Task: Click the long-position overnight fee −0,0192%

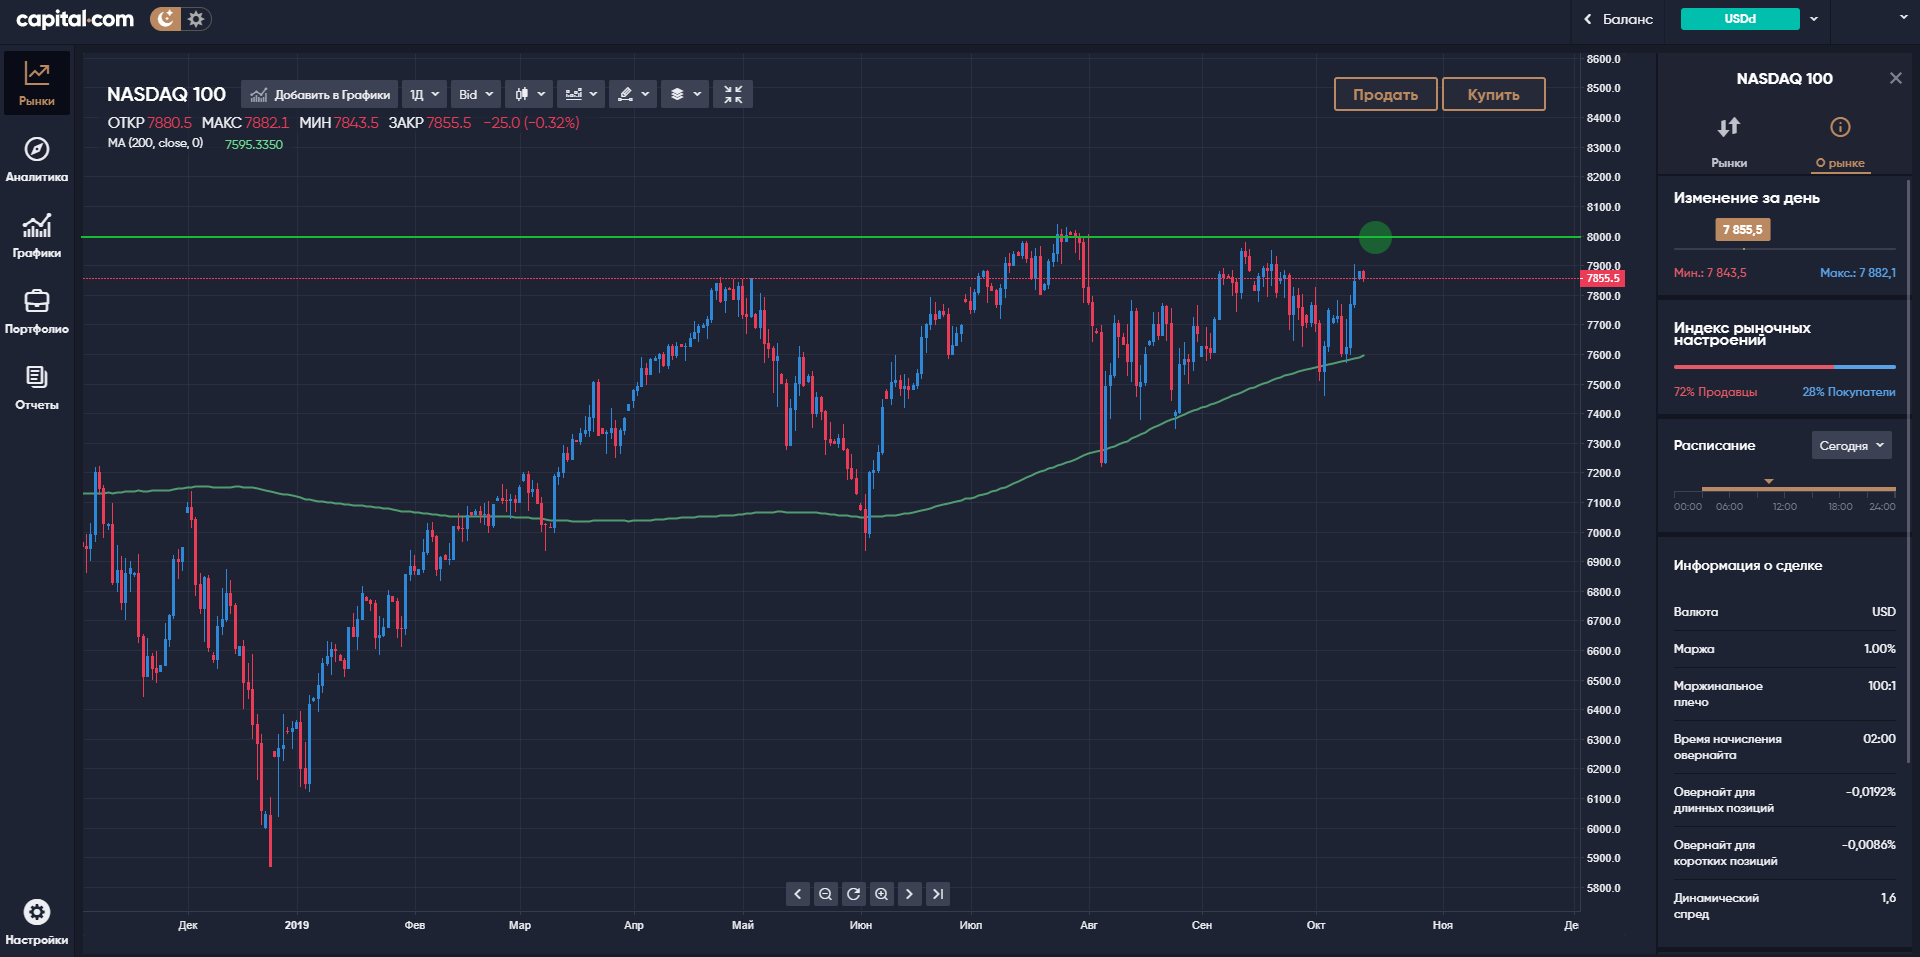Action: click(1871, 792)
